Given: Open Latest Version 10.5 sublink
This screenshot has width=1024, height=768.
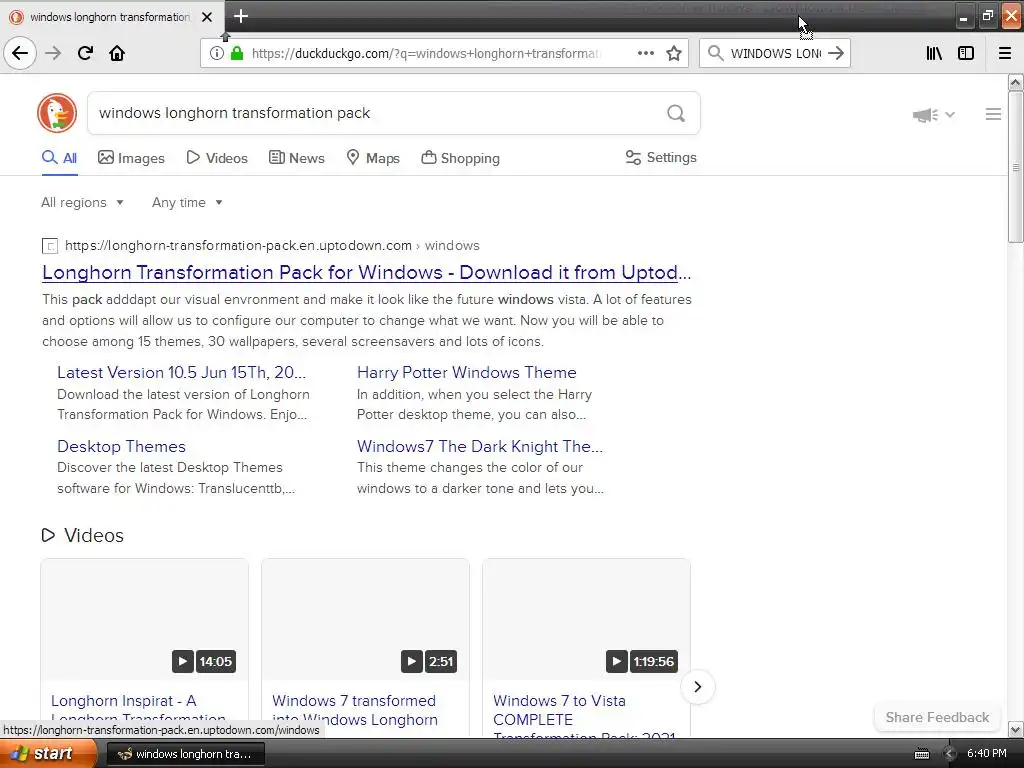Looking at the screenshot, I should [x=182, y=372].
